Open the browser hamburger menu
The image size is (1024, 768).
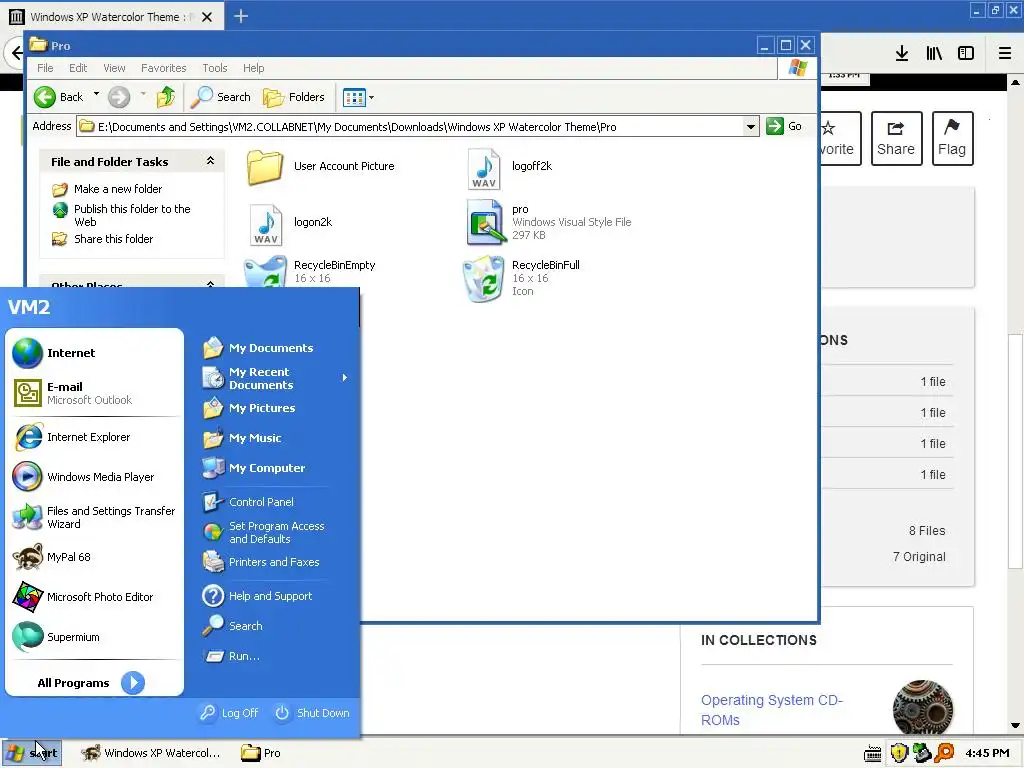[1005, 53]
